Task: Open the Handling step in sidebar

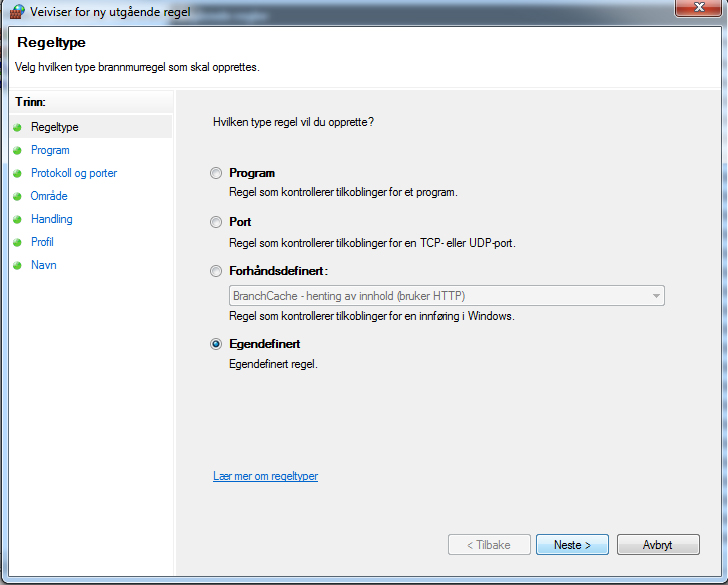Action: [52, 219]
